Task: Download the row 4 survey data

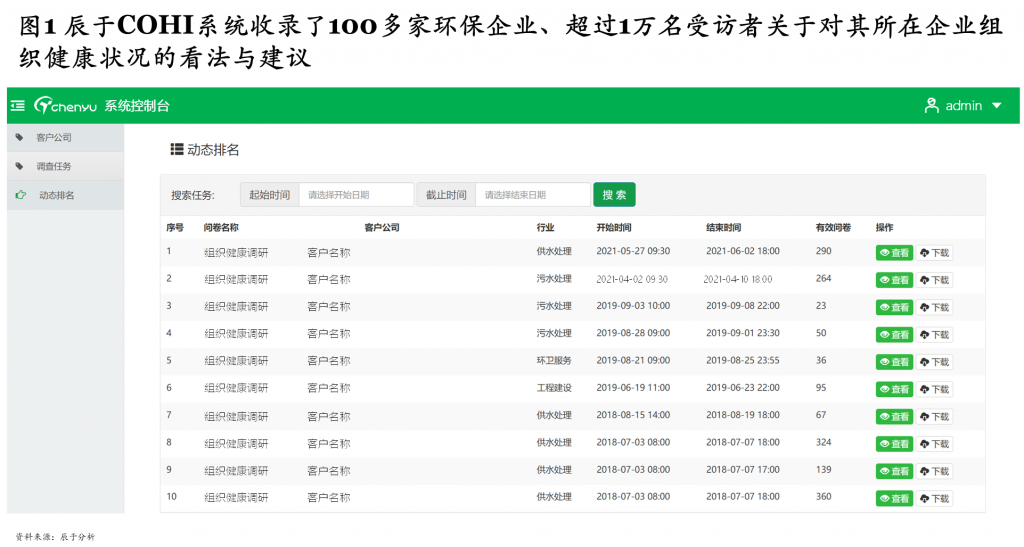Action: [x=935, y=335]
